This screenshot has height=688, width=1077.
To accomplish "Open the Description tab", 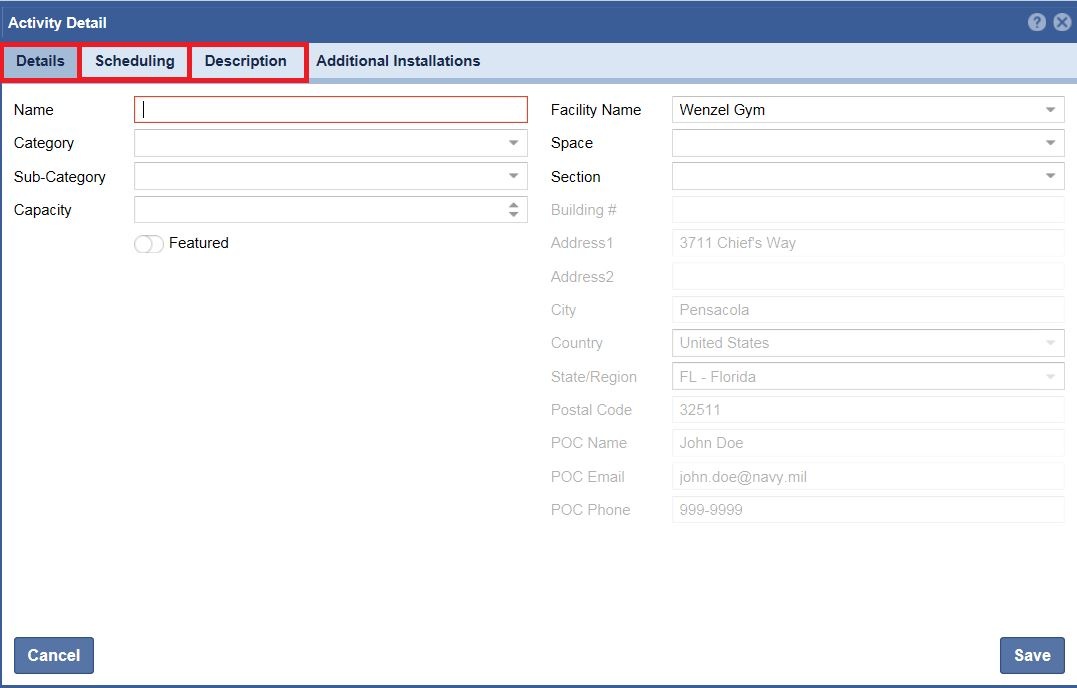I will (246, 61).
